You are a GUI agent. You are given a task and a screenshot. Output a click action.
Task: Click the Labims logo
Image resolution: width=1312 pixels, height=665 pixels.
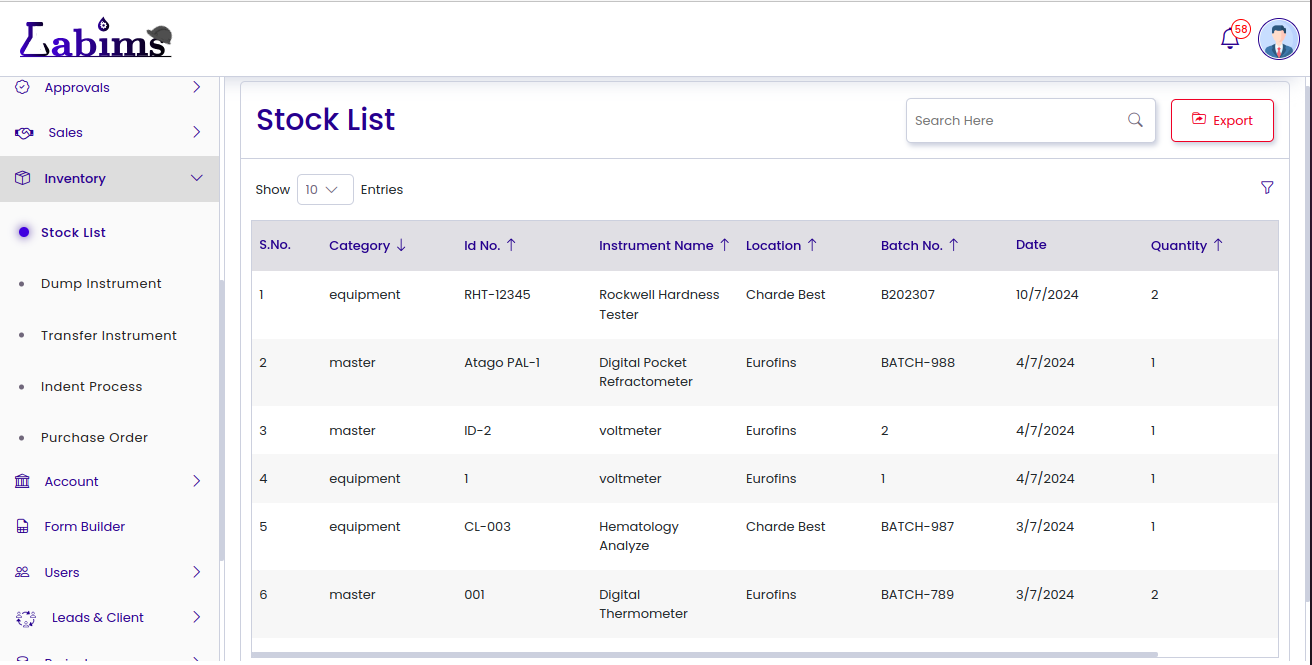[x=96, y=40]
